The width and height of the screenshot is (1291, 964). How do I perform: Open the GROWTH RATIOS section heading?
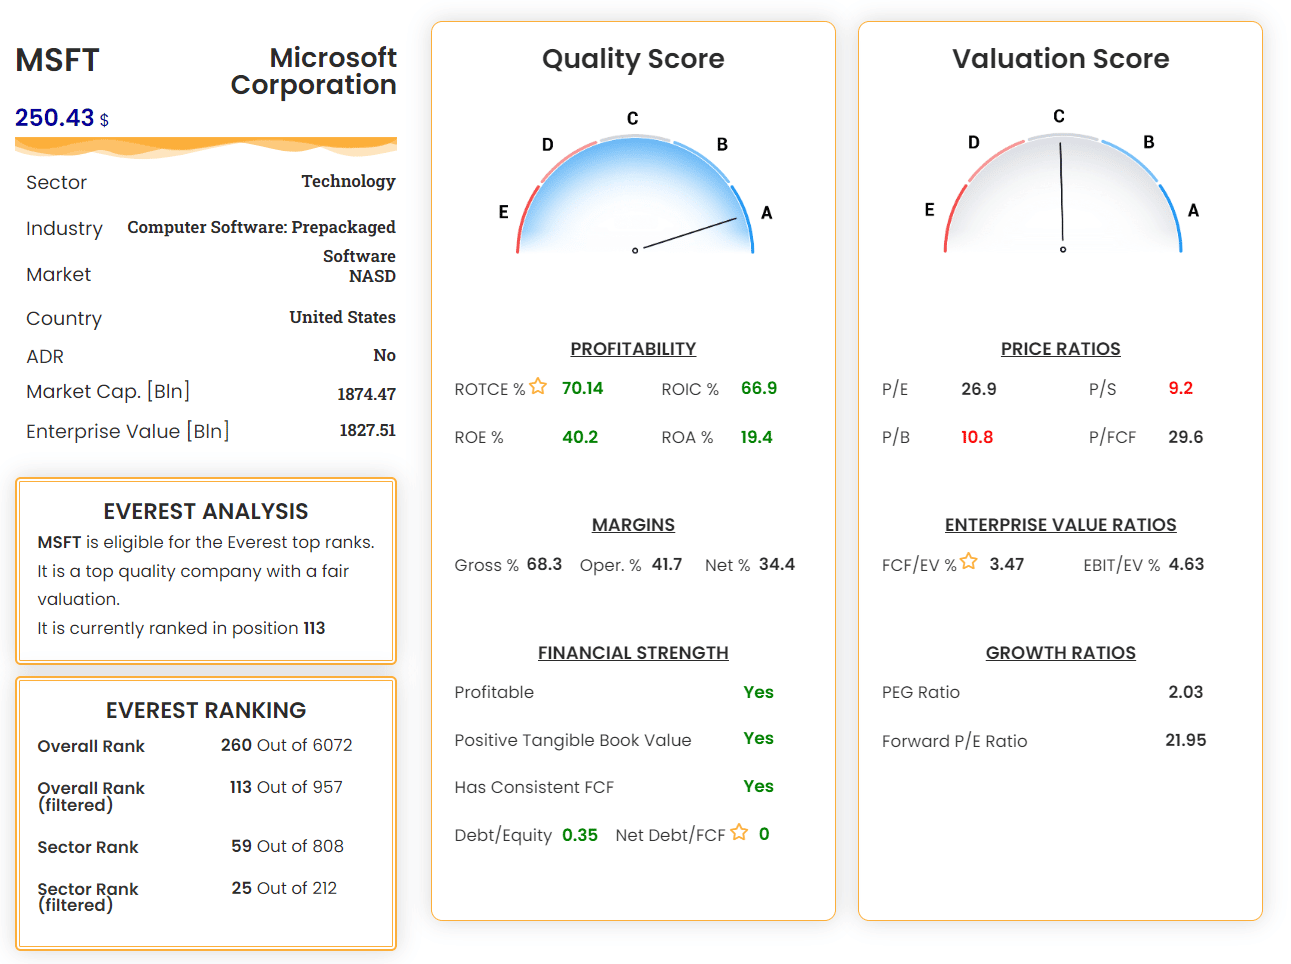click(x=1061, y=653)
